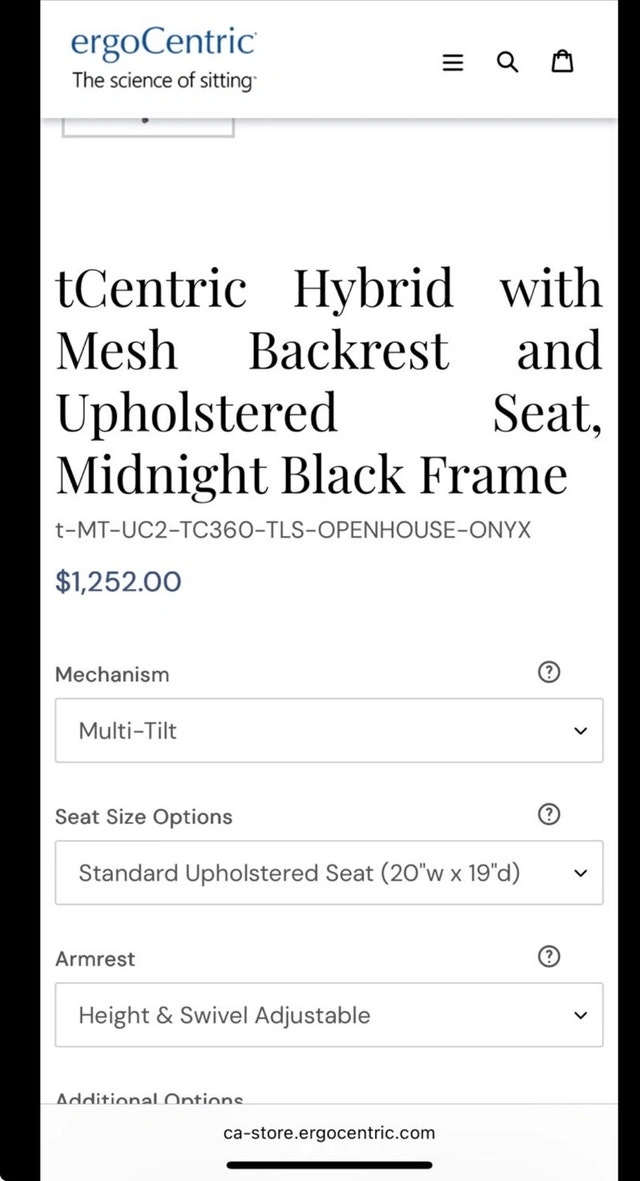640x1181 pixels.
Task: Open the hamburger navigation menu
Action: tap(453, 63)
